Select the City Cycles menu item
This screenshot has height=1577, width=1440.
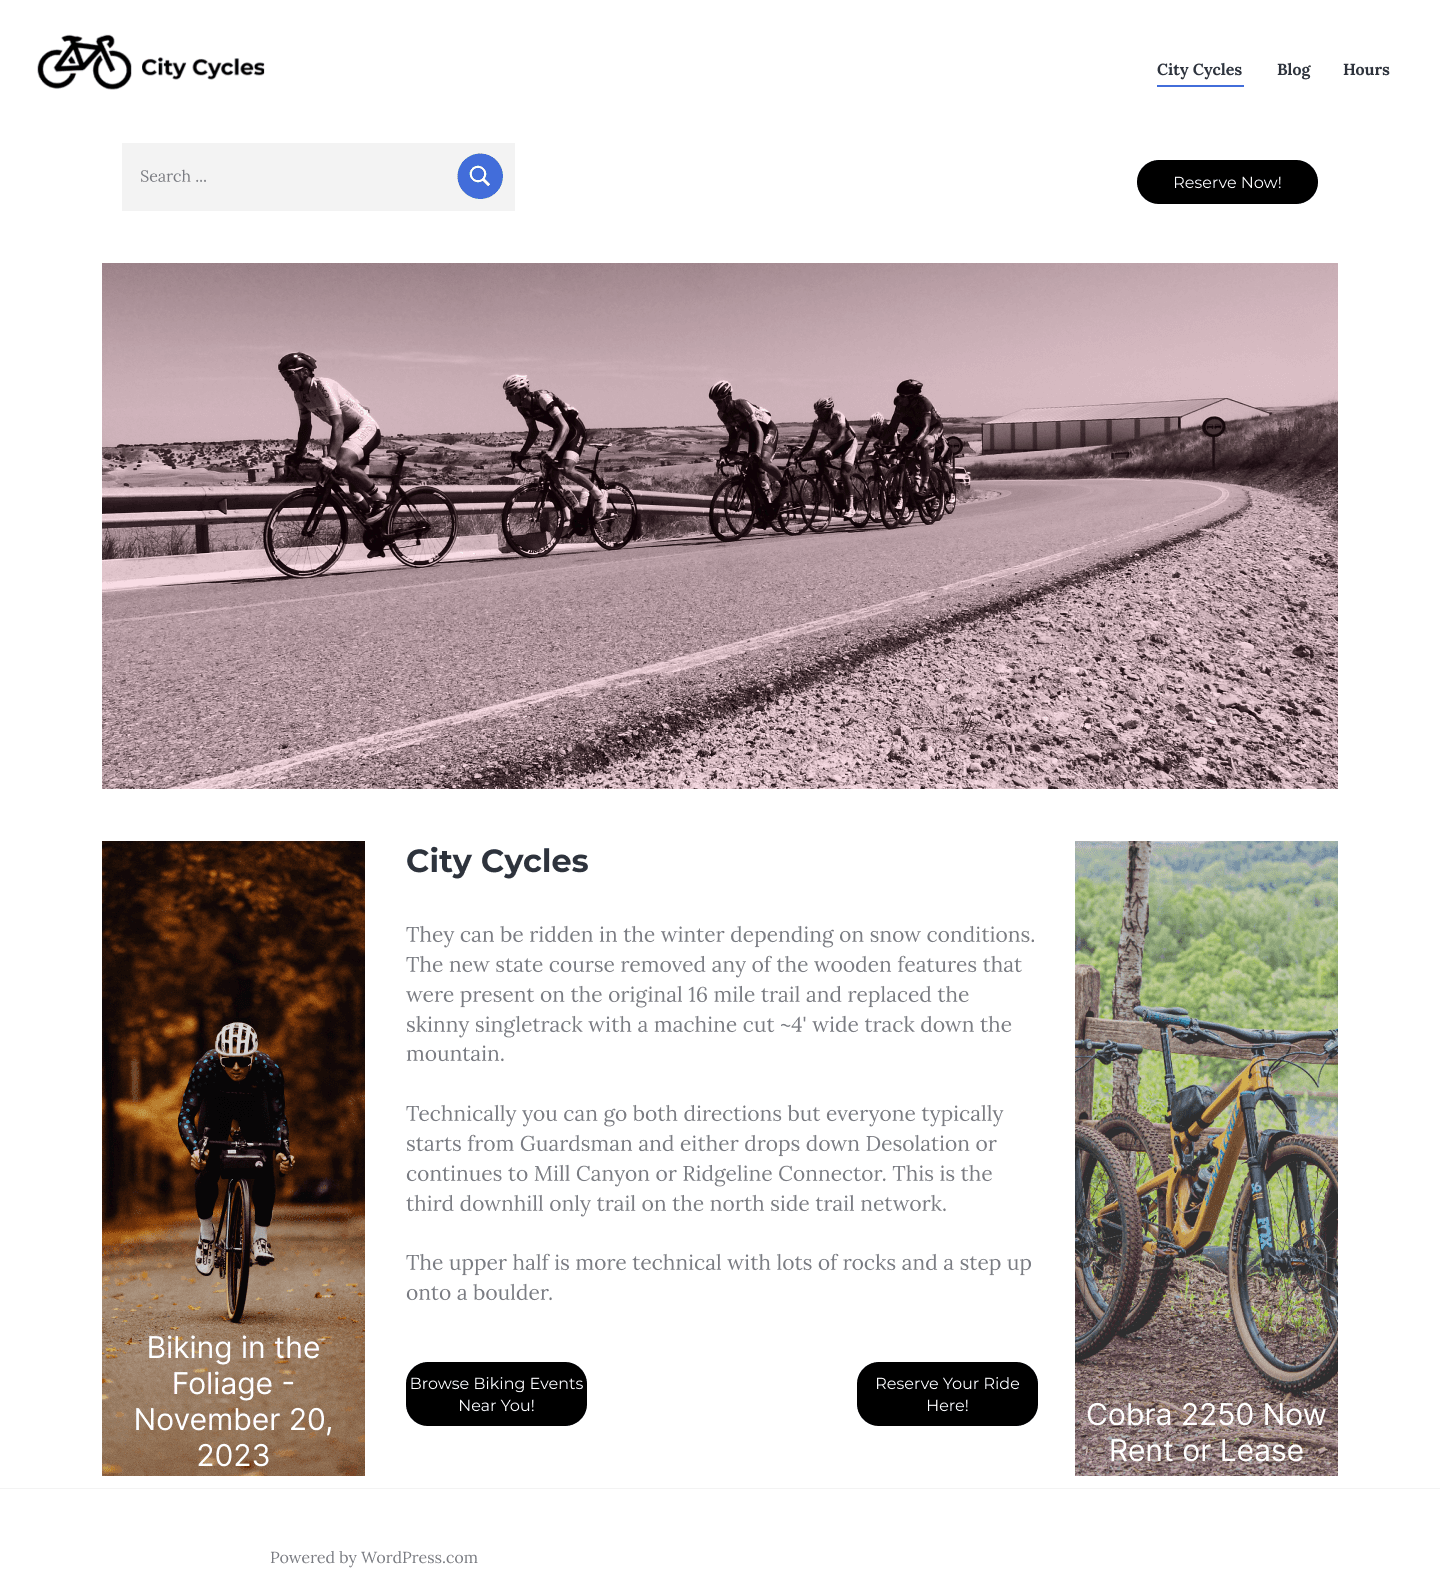coord(1199,70)
